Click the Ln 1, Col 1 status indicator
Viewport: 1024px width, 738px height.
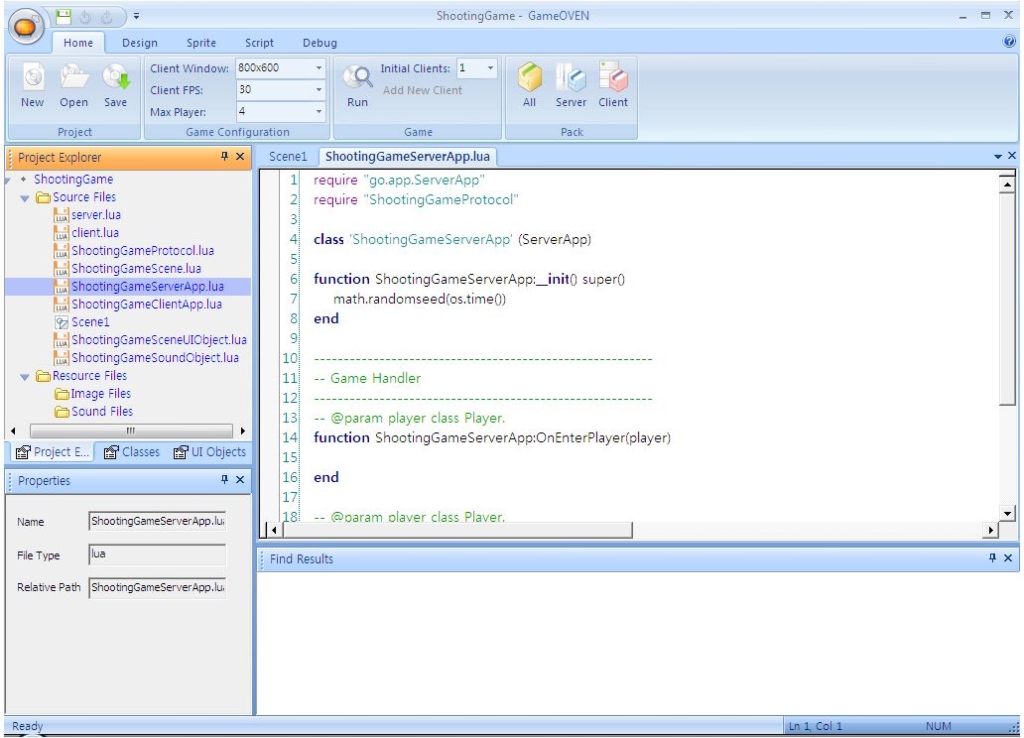815,726
